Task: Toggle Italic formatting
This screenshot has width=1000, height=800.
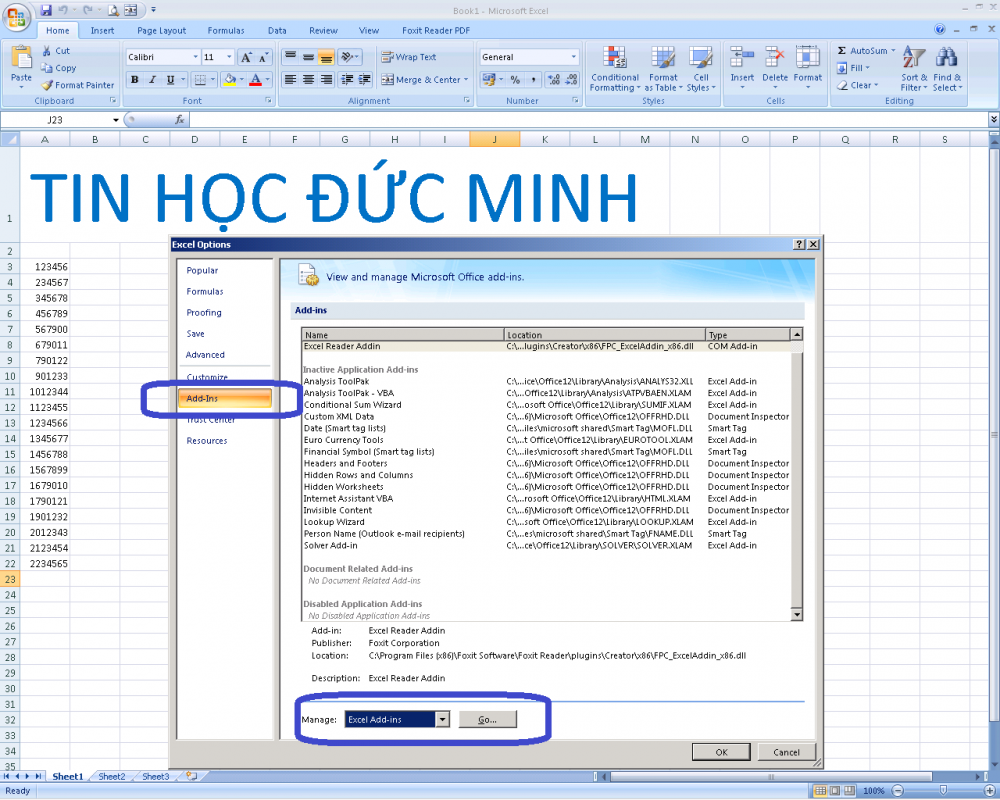Action: coord(152,80)
